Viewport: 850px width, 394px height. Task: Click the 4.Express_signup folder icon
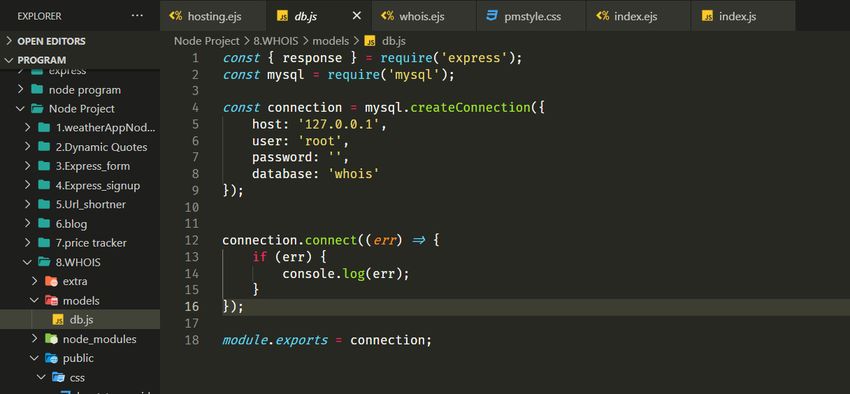pyautogui.click(x=44, y=185)
